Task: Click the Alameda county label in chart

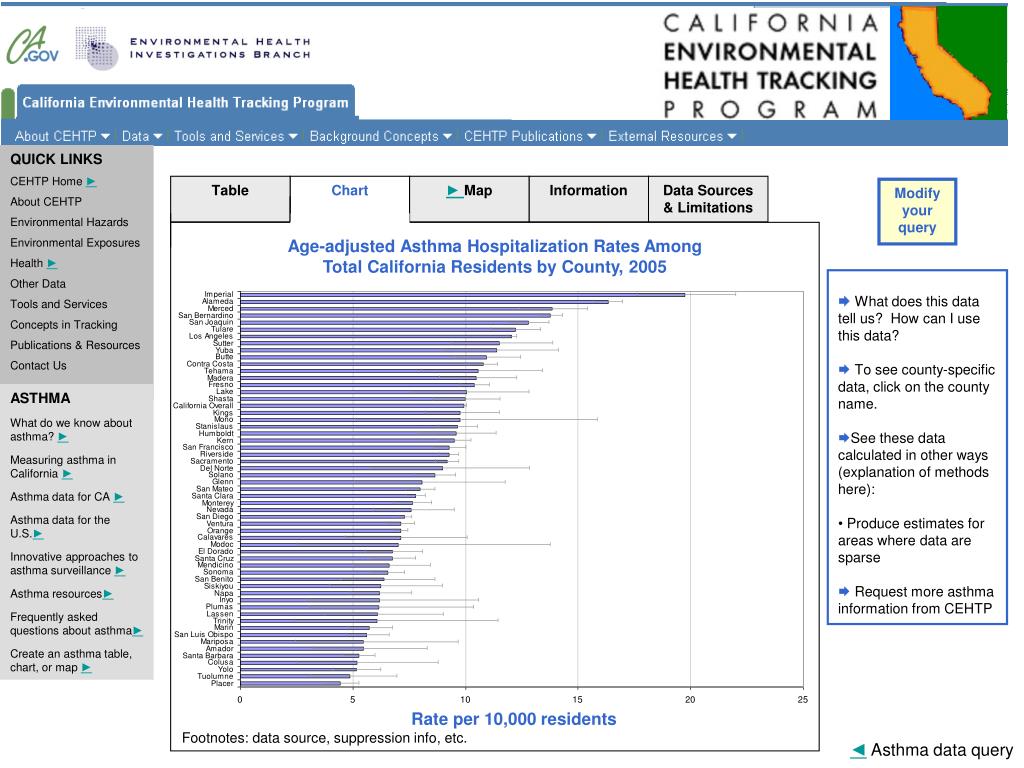Action: 217,302
